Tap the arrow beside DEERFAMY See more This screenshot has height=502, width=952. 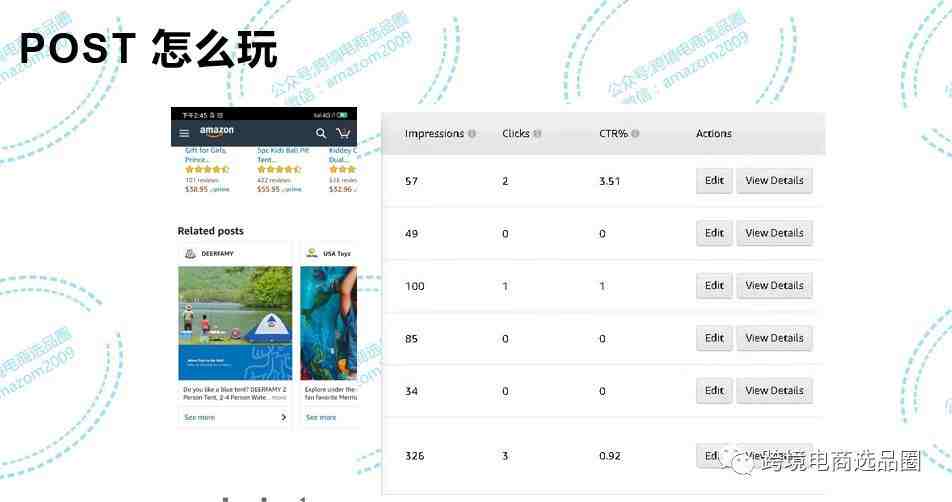click(283, 417)
